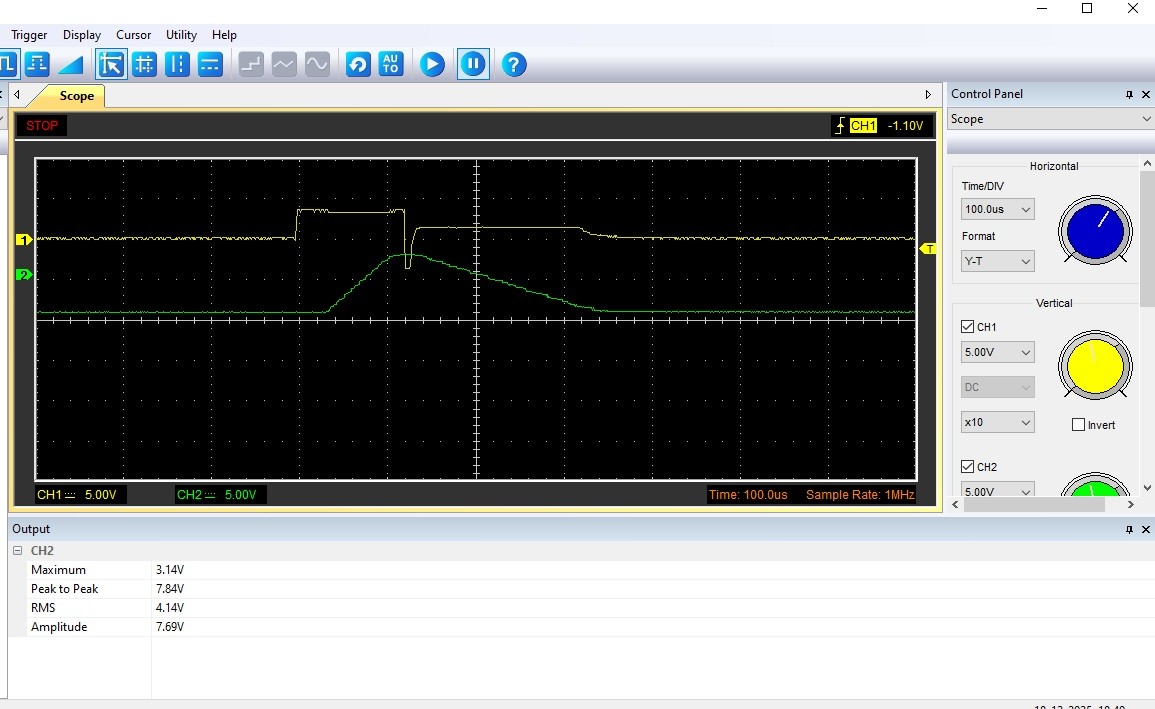Enable the Invert checkbox for CH1
Image resolution: width=1155 pixels, height=709 pixels.
1078,425
